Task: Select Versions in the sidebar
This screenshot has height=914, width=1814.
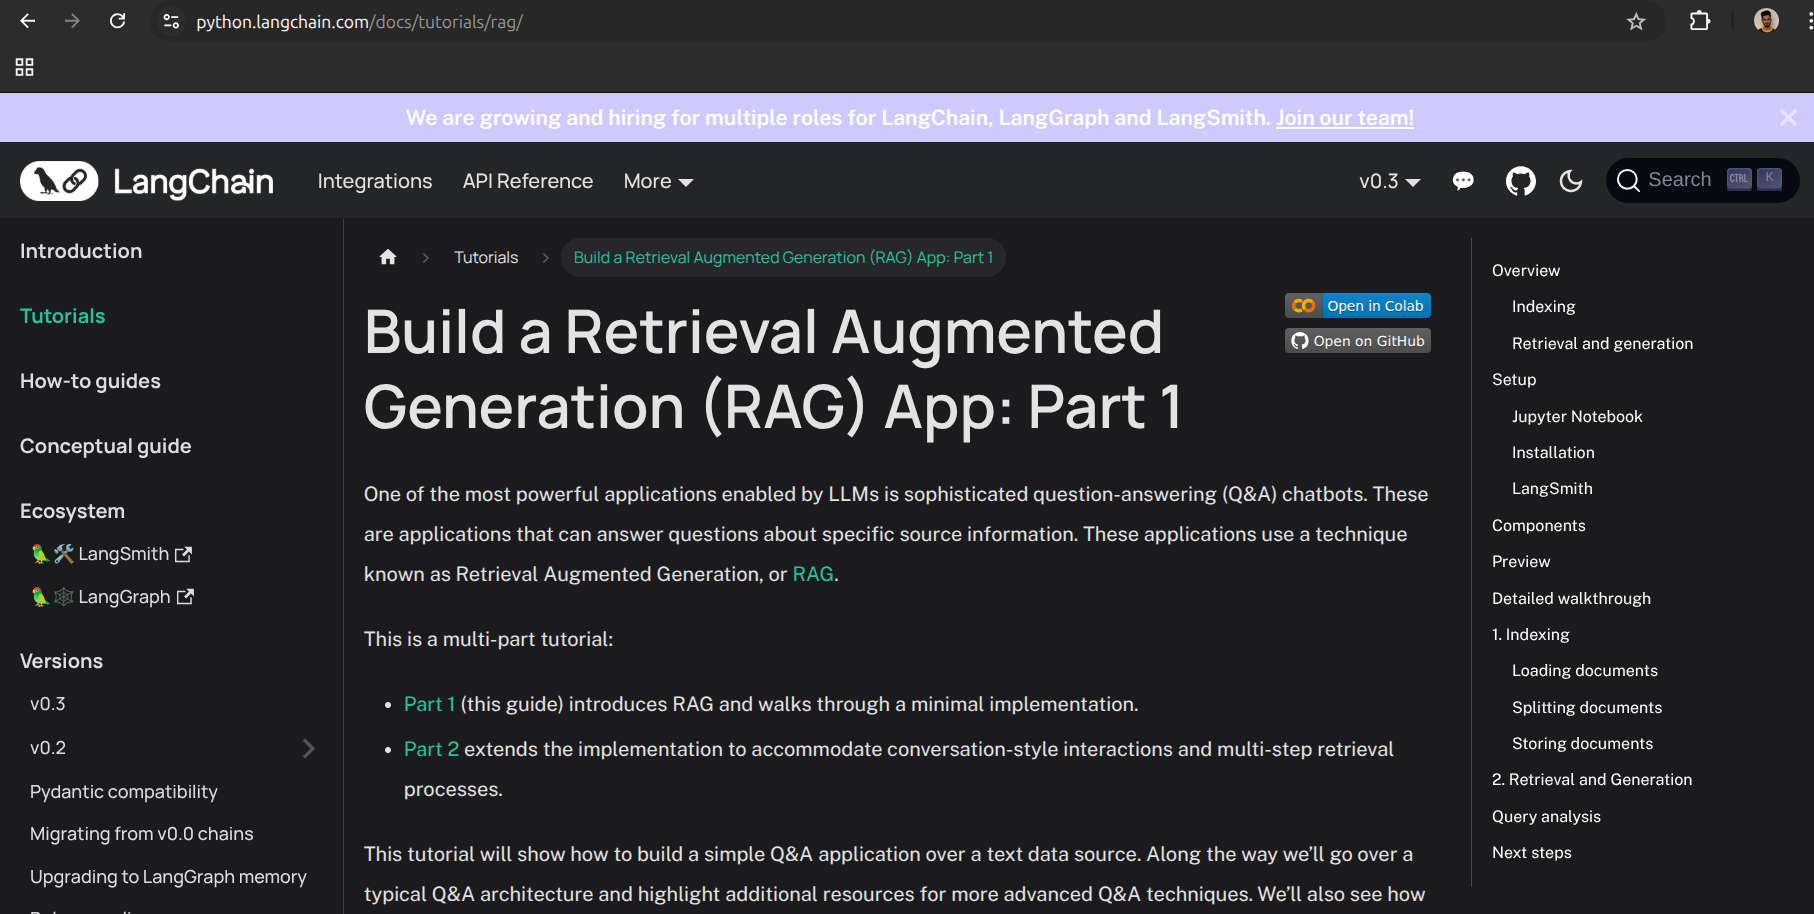Action: (x=61, y=661)
